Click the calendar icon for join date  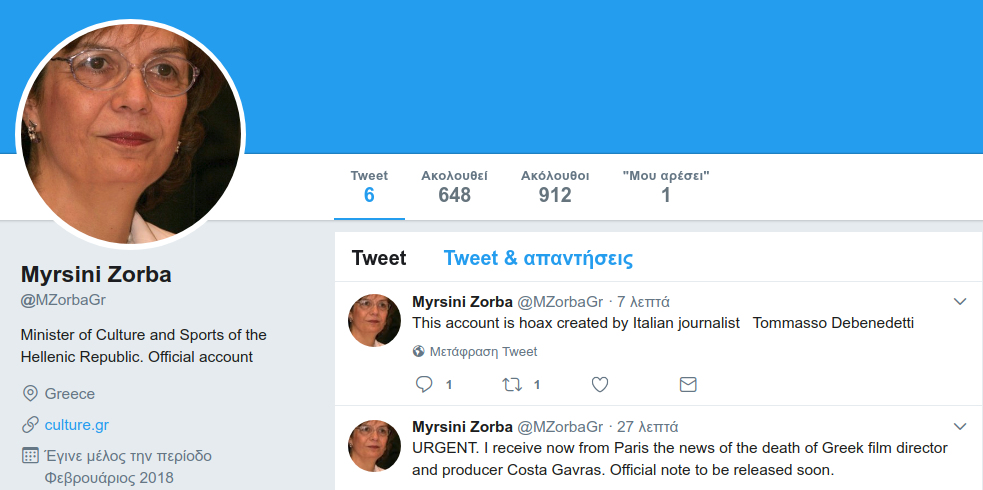pyautogui.click(x=30, y=456)
